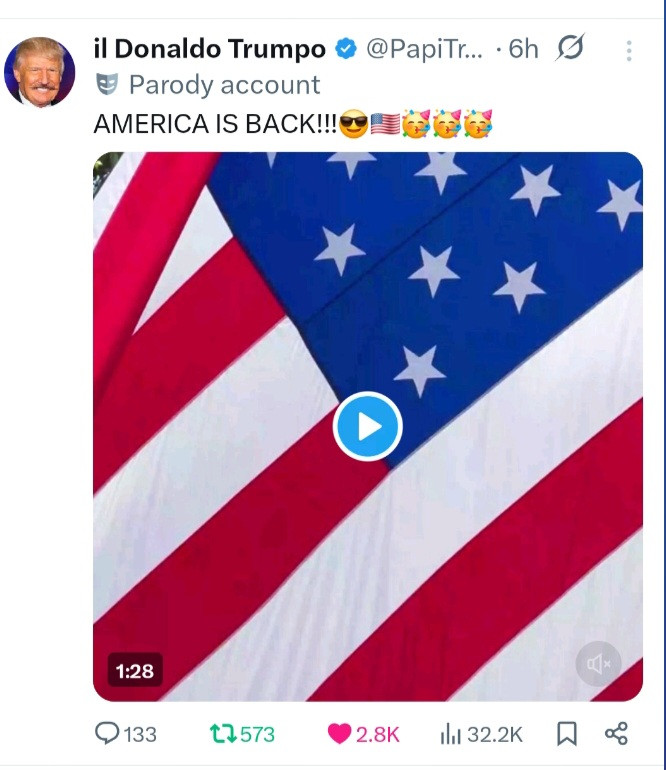Open the view analytics bar chart icon
Screen dimensions: 666x770
(x=450, y=734)
